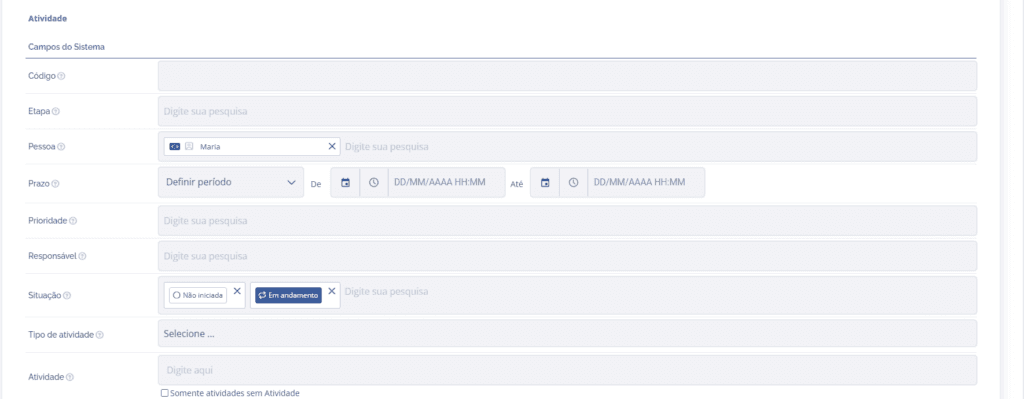This screenshot has width=1024, height=399.
Task: Click the Até date-time input field
Action: point(646,183)
